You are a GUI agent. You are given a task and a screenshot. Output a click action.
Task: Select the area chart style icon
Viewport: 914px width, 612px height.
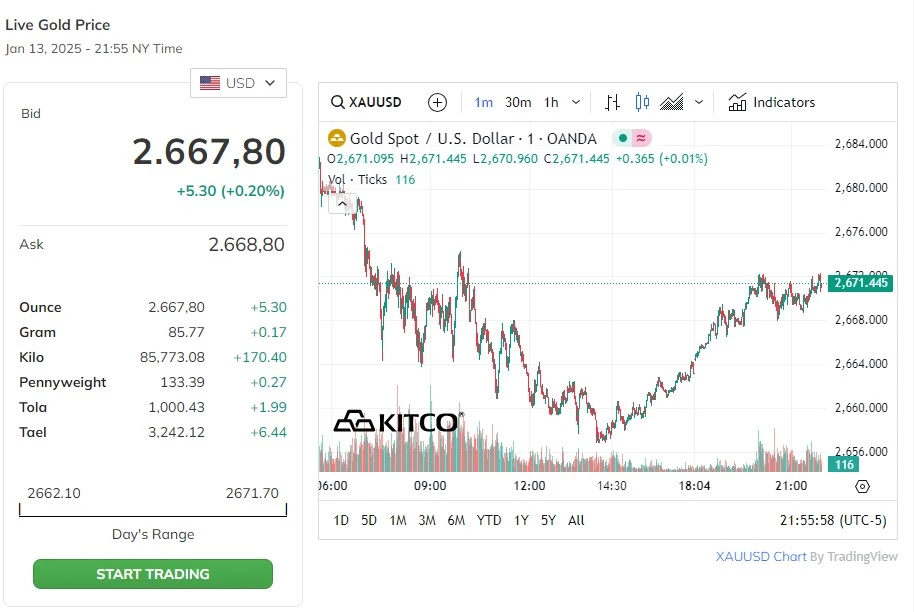click(672, 102)
